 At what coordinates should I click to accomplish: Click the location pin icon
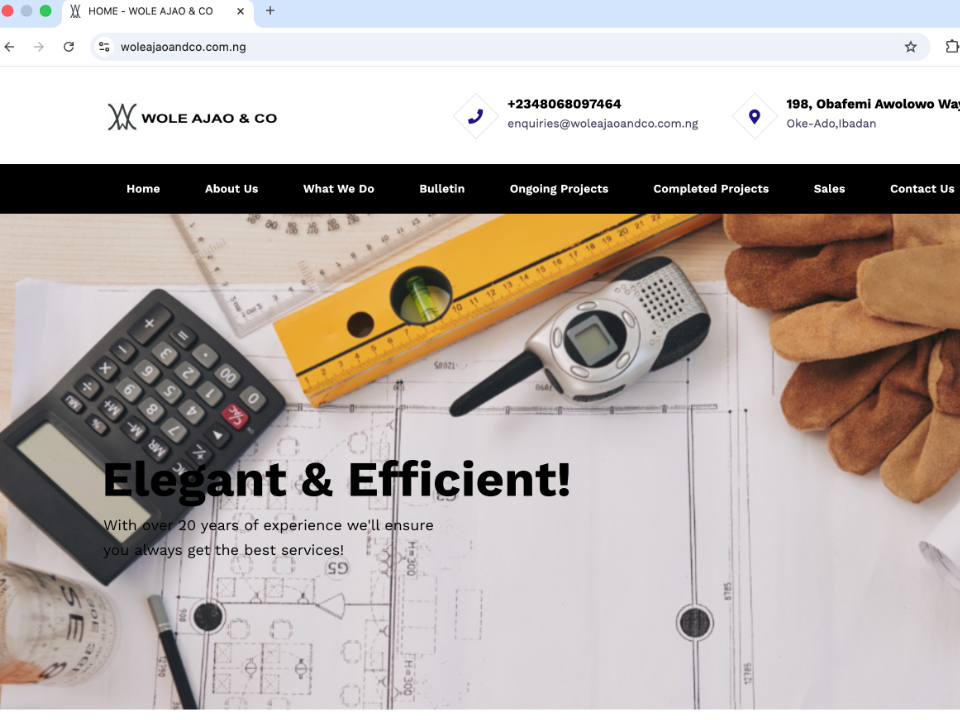[754, 116]
